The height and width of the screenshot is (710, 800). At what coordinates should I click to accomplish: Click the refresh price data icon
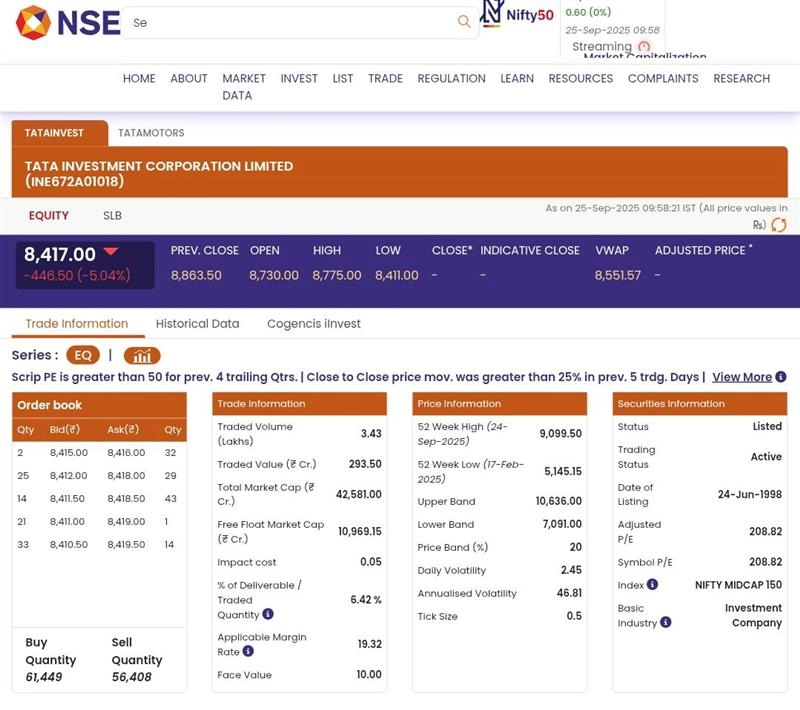[x=778, y=225]
